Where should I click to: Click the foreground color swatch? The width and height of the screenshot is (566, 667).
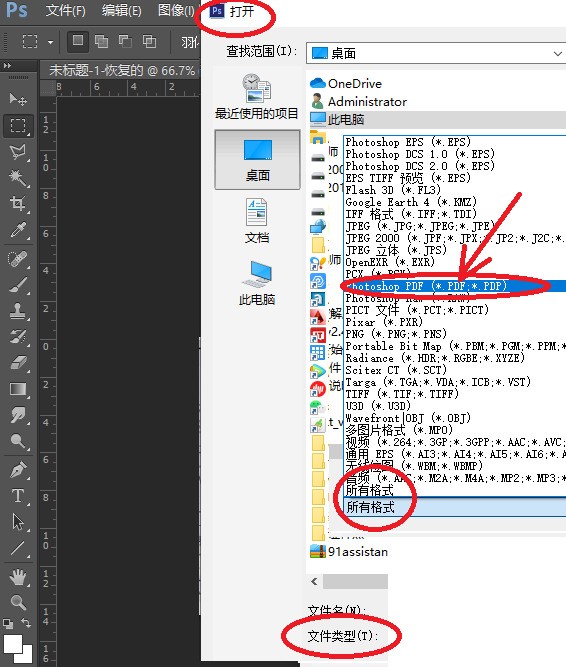pyautogui.click(x=12, y=644)
